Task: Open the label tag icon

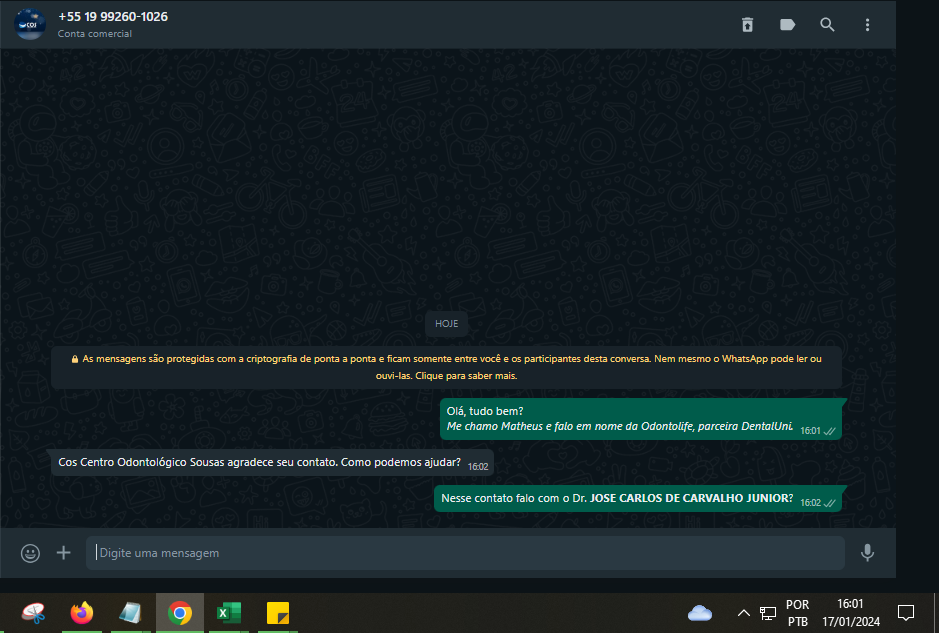Action: click(787, 25)
